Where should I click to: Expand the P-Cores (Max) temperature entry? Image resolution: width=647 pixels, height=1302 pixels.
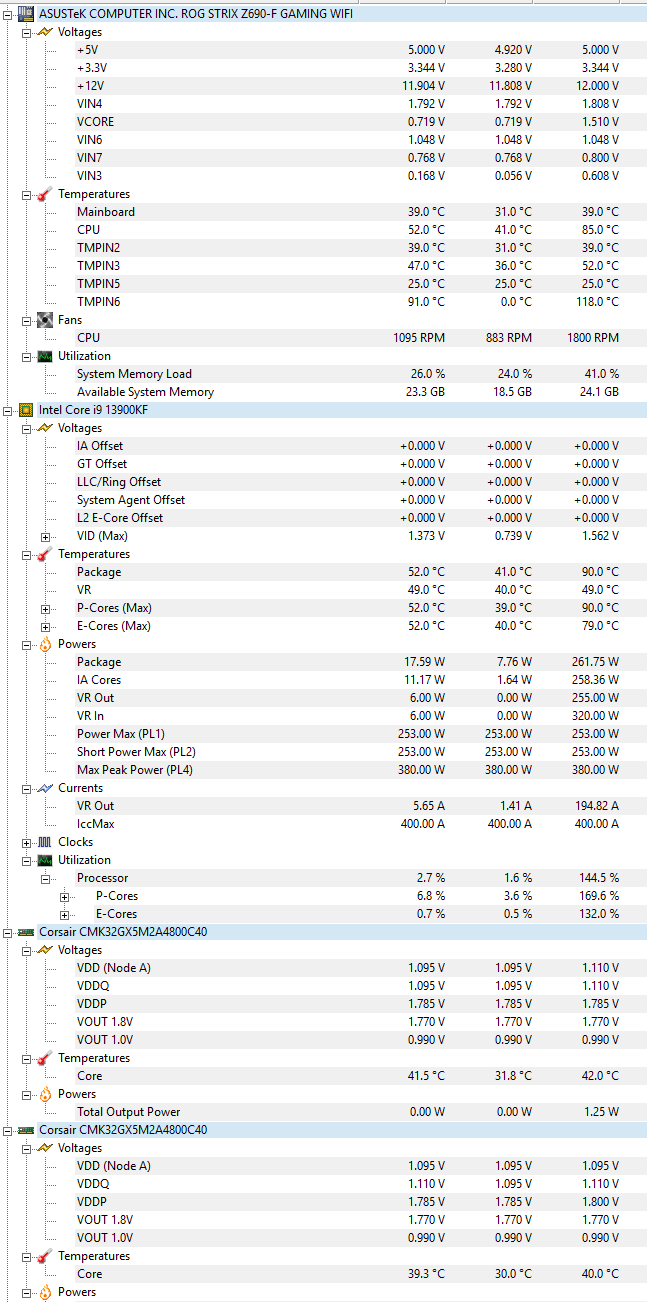pos(45,608)
